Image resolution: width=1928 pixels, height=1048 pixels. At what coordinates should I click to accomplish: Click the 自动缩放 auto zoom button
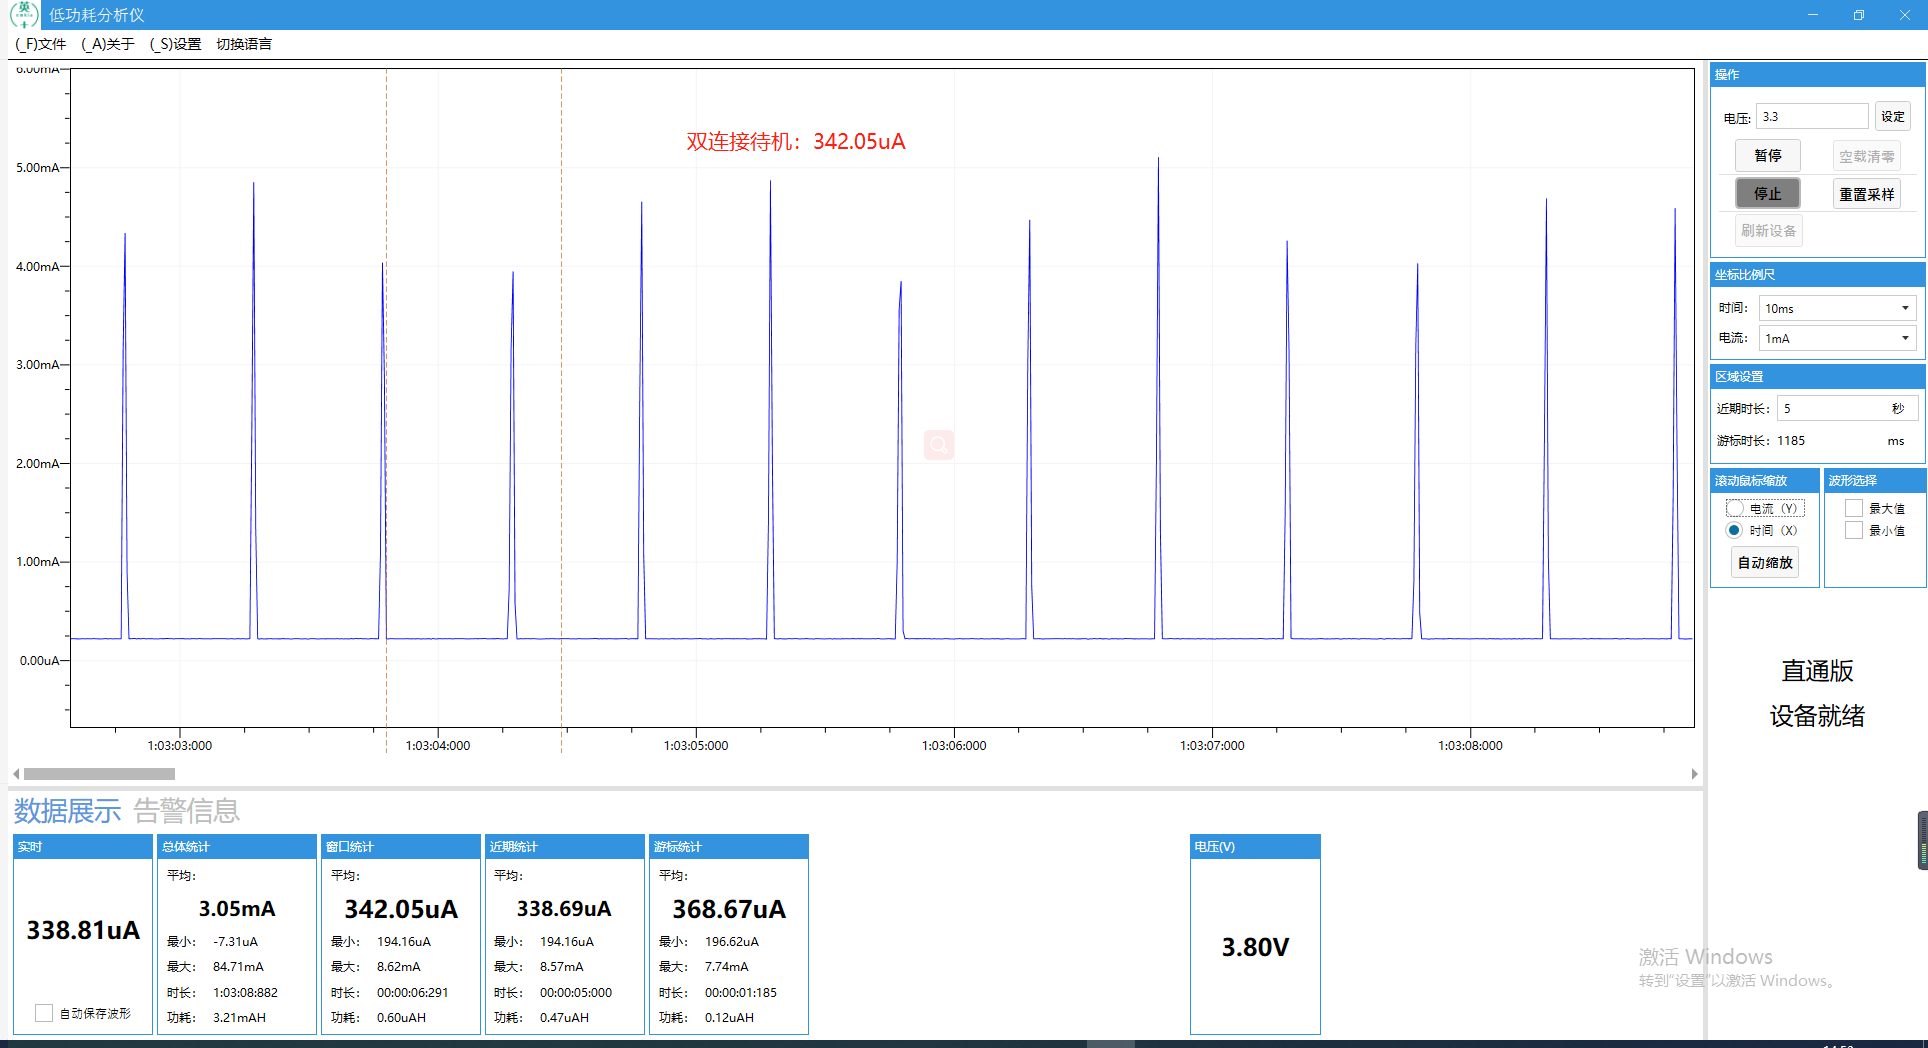(x=1765, y=562)
